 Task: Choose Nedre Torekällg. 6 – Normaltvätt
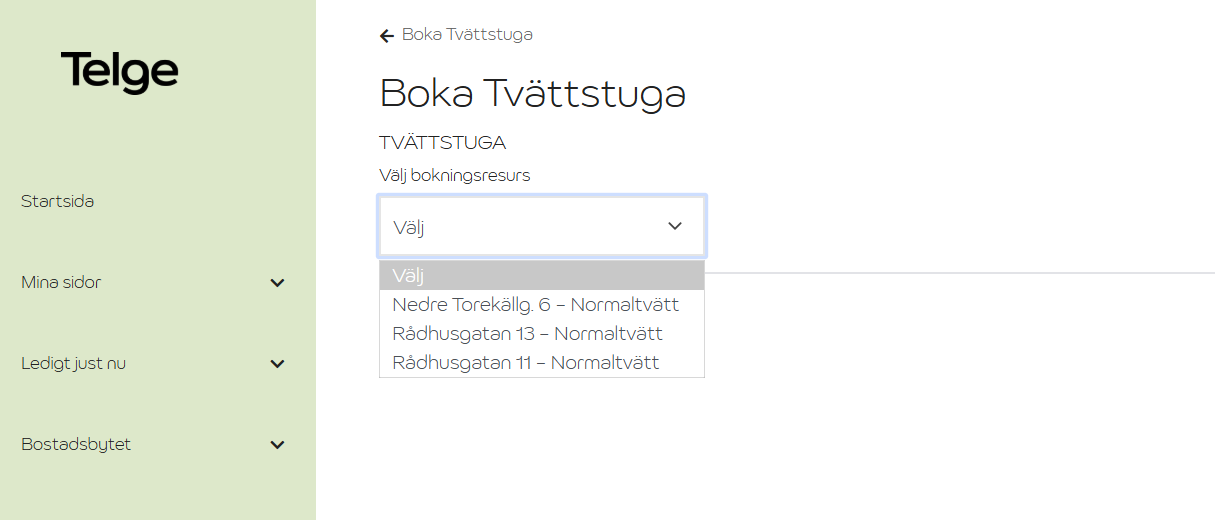536,304
